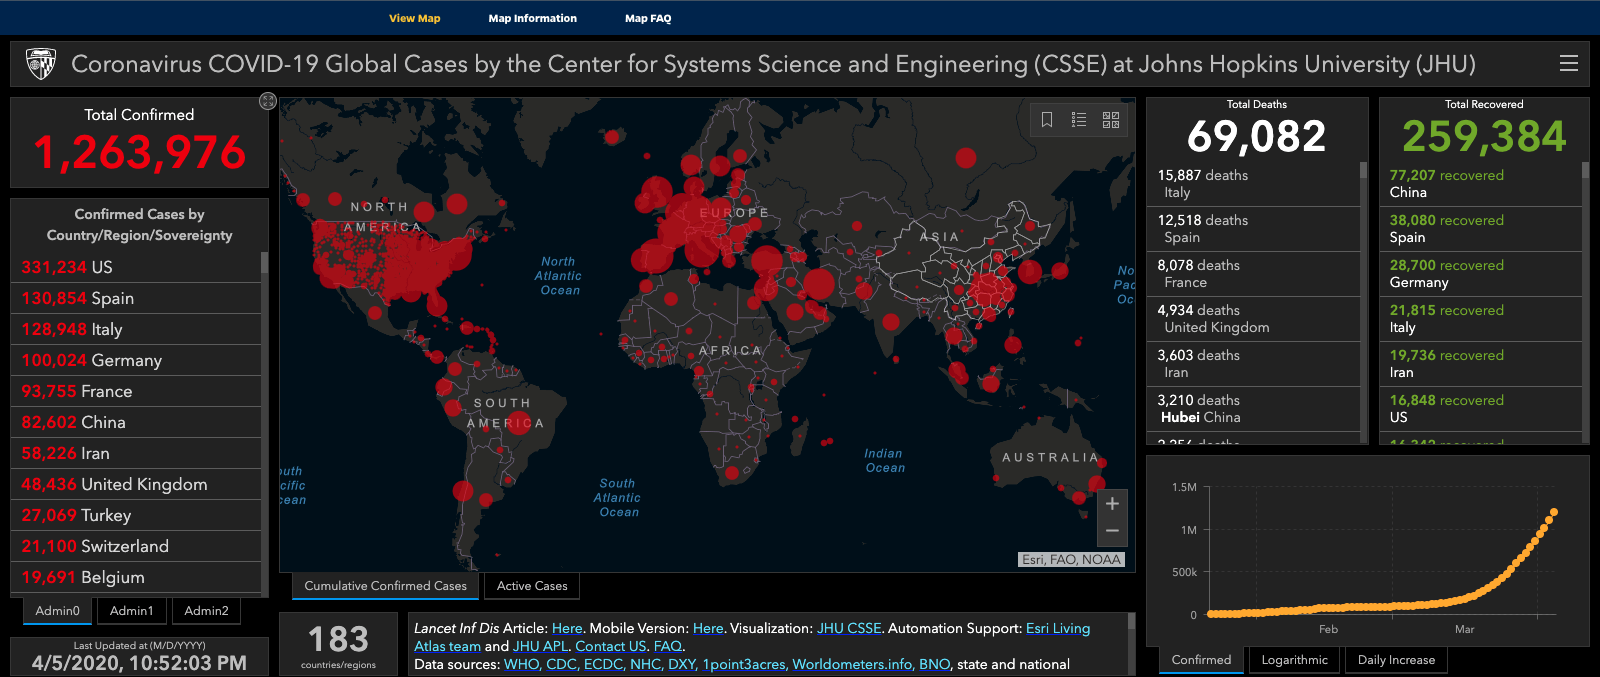Zoom out on the map with minus button
1600x677 pixels.
coord(1112,531)
